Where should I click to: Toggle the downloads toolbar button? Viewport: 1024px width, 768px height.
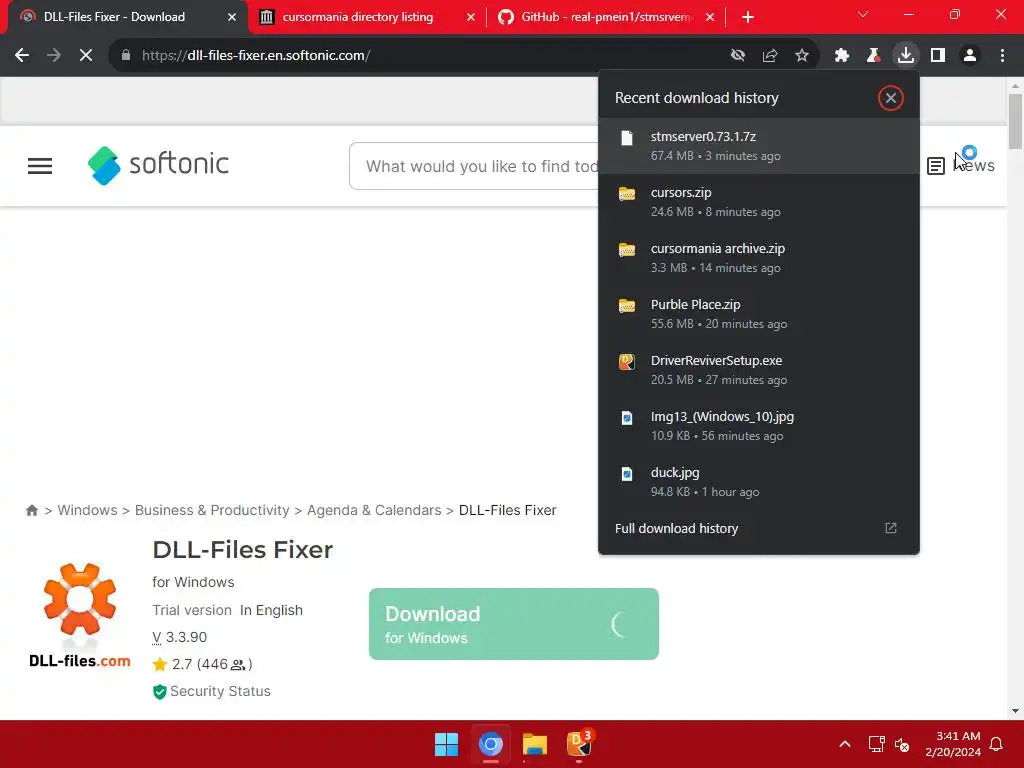coord(906,56)
